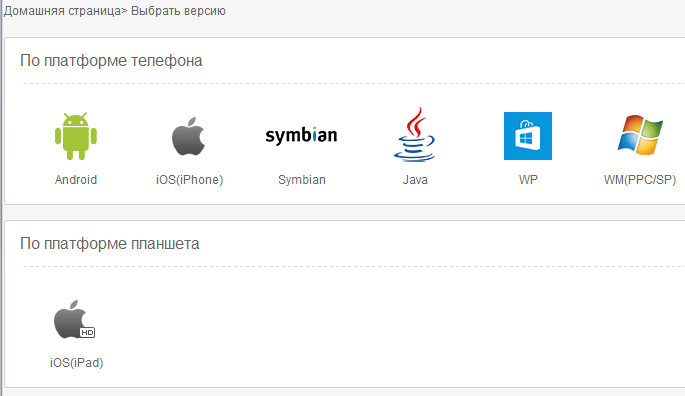The width and height of the screenshot is (685, 396).
Task: Click the Выбрать версию breadcrumb text
Action: (x=178, y=10)
